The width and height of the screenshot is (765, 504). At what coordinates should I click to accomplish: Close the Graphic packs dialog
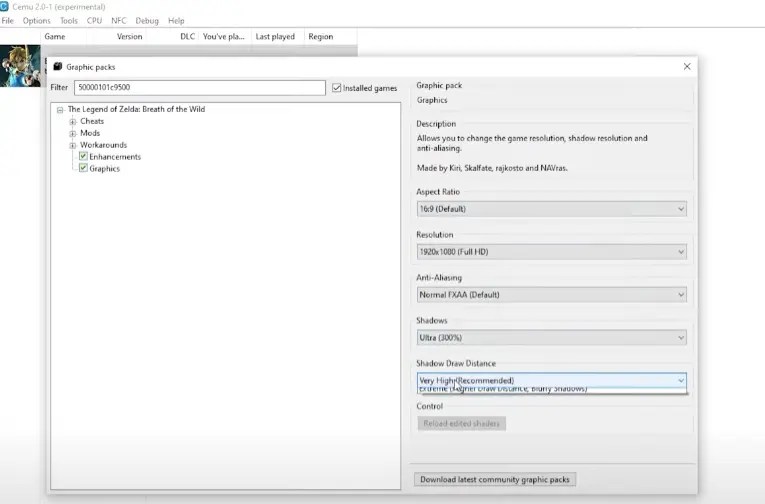pyautogui.click(x=687, y=66)
